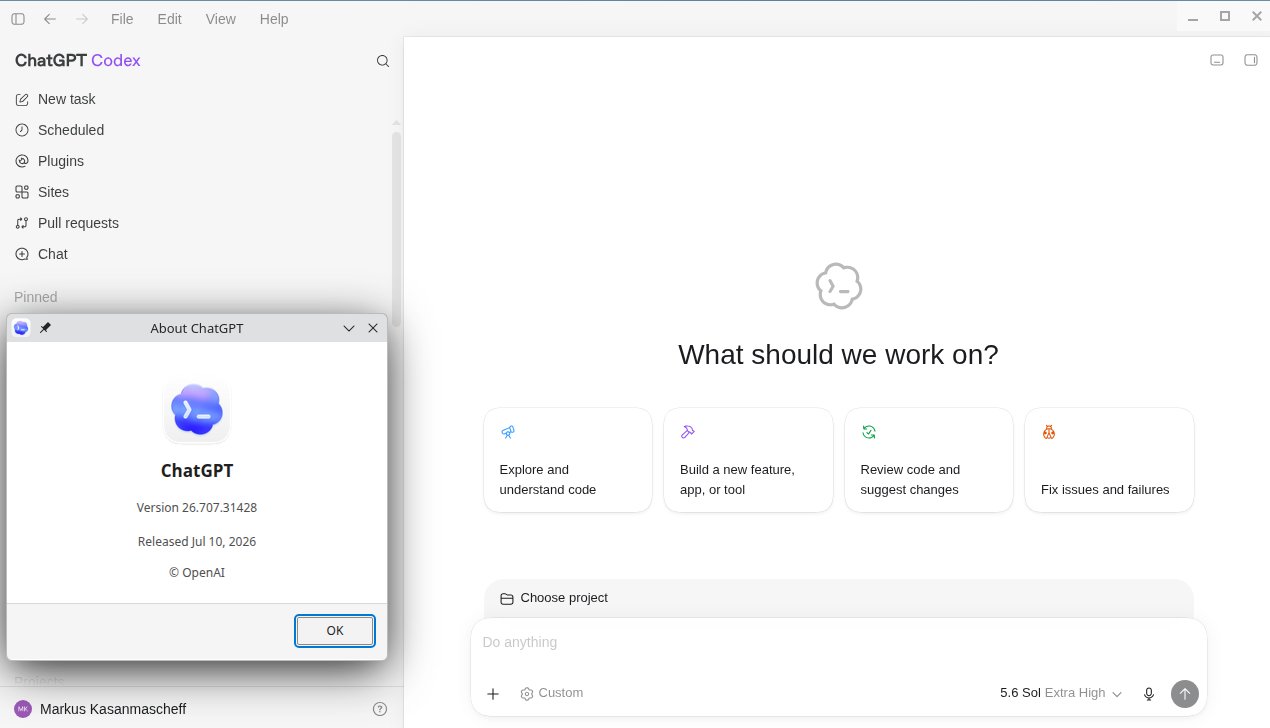Click the telescope icon on Explore card
Image resolution: width=1270 pixels, height=728 pixels.
(x=508, y=432)
